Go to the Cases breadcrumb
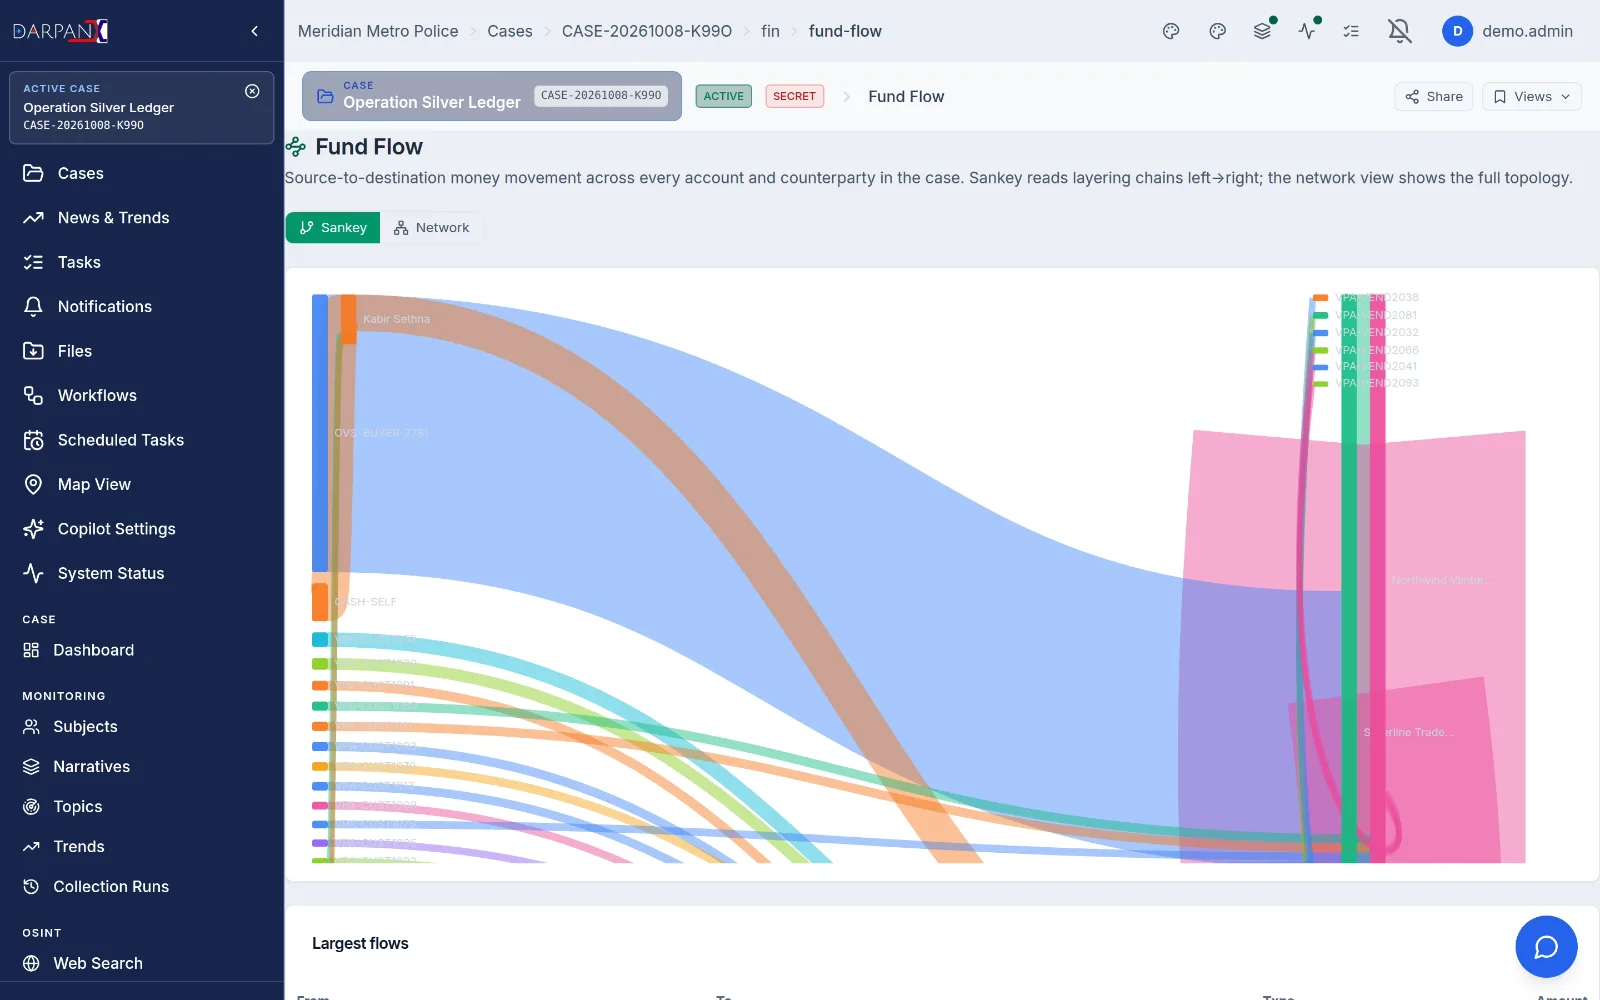The image size is (1600, 1000). (510, 31)
